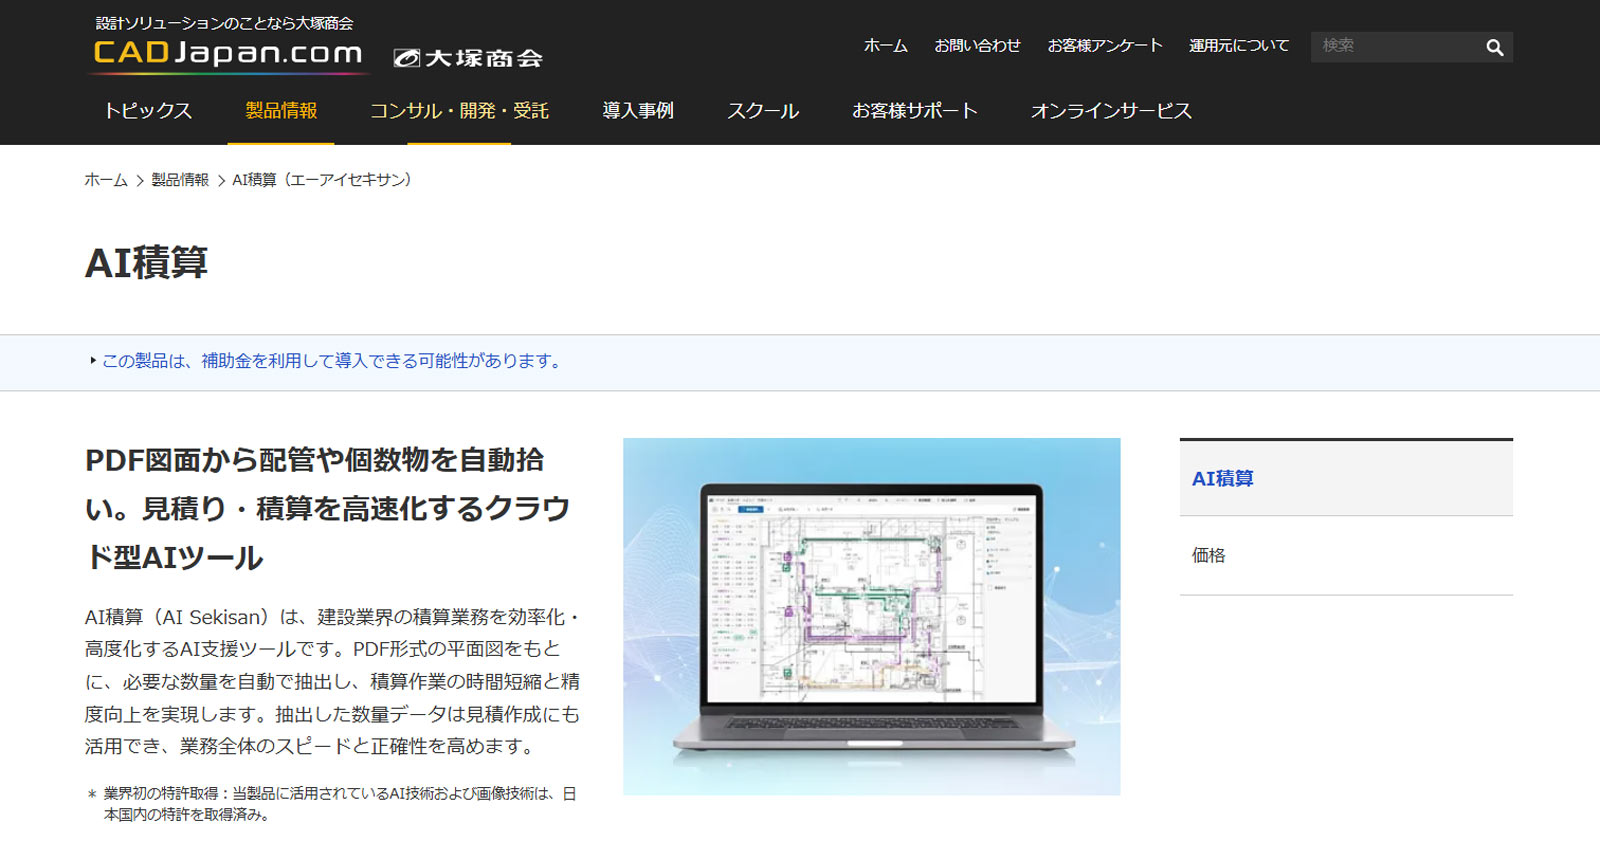Click the 設計ソリューションのことなら大塚商会 tagline
The height and width of the screenshot is (841, 1600).
pyautogui.click(x=224, y=23)
